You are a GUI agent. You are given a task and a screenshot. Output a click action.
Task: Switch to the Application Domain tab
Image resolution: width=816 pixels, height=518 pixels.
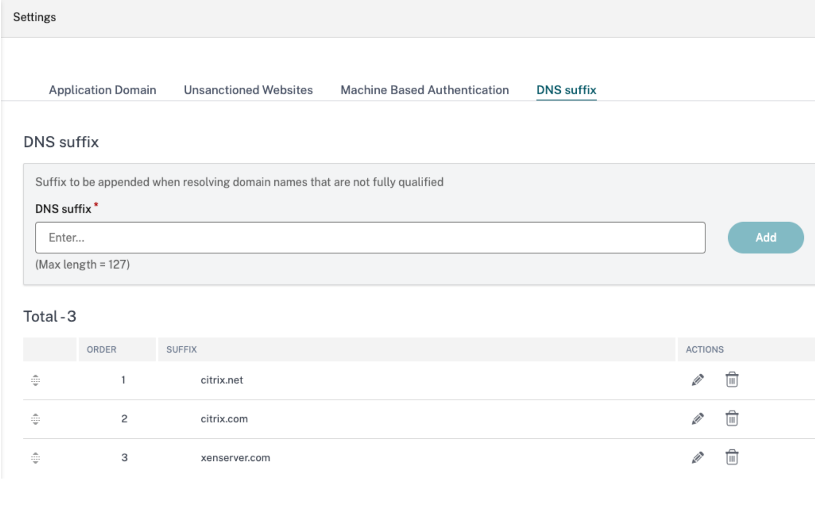tap(102, 90)
